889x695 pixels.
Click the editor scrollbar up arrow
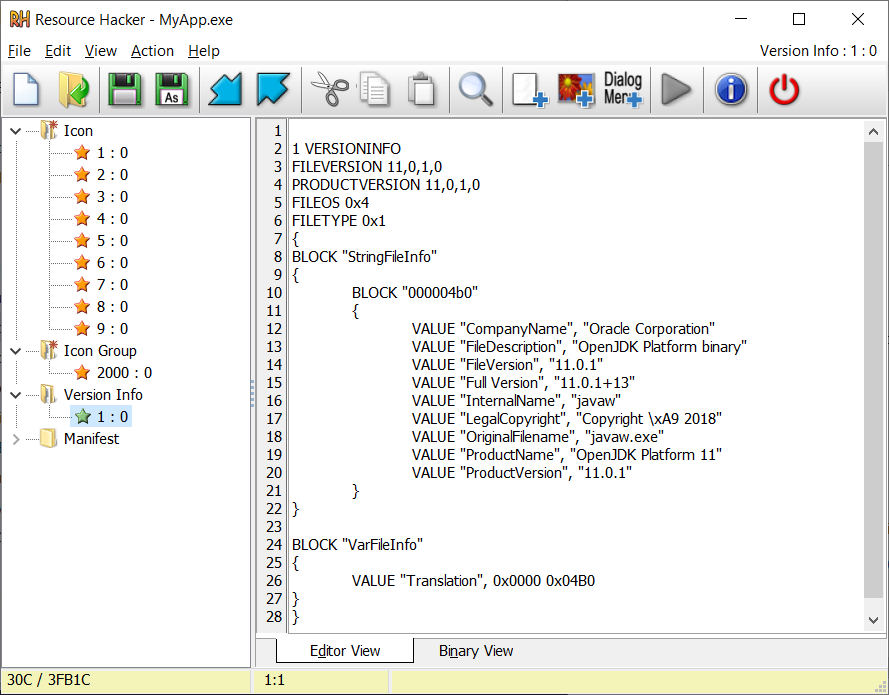pos(873,132)
